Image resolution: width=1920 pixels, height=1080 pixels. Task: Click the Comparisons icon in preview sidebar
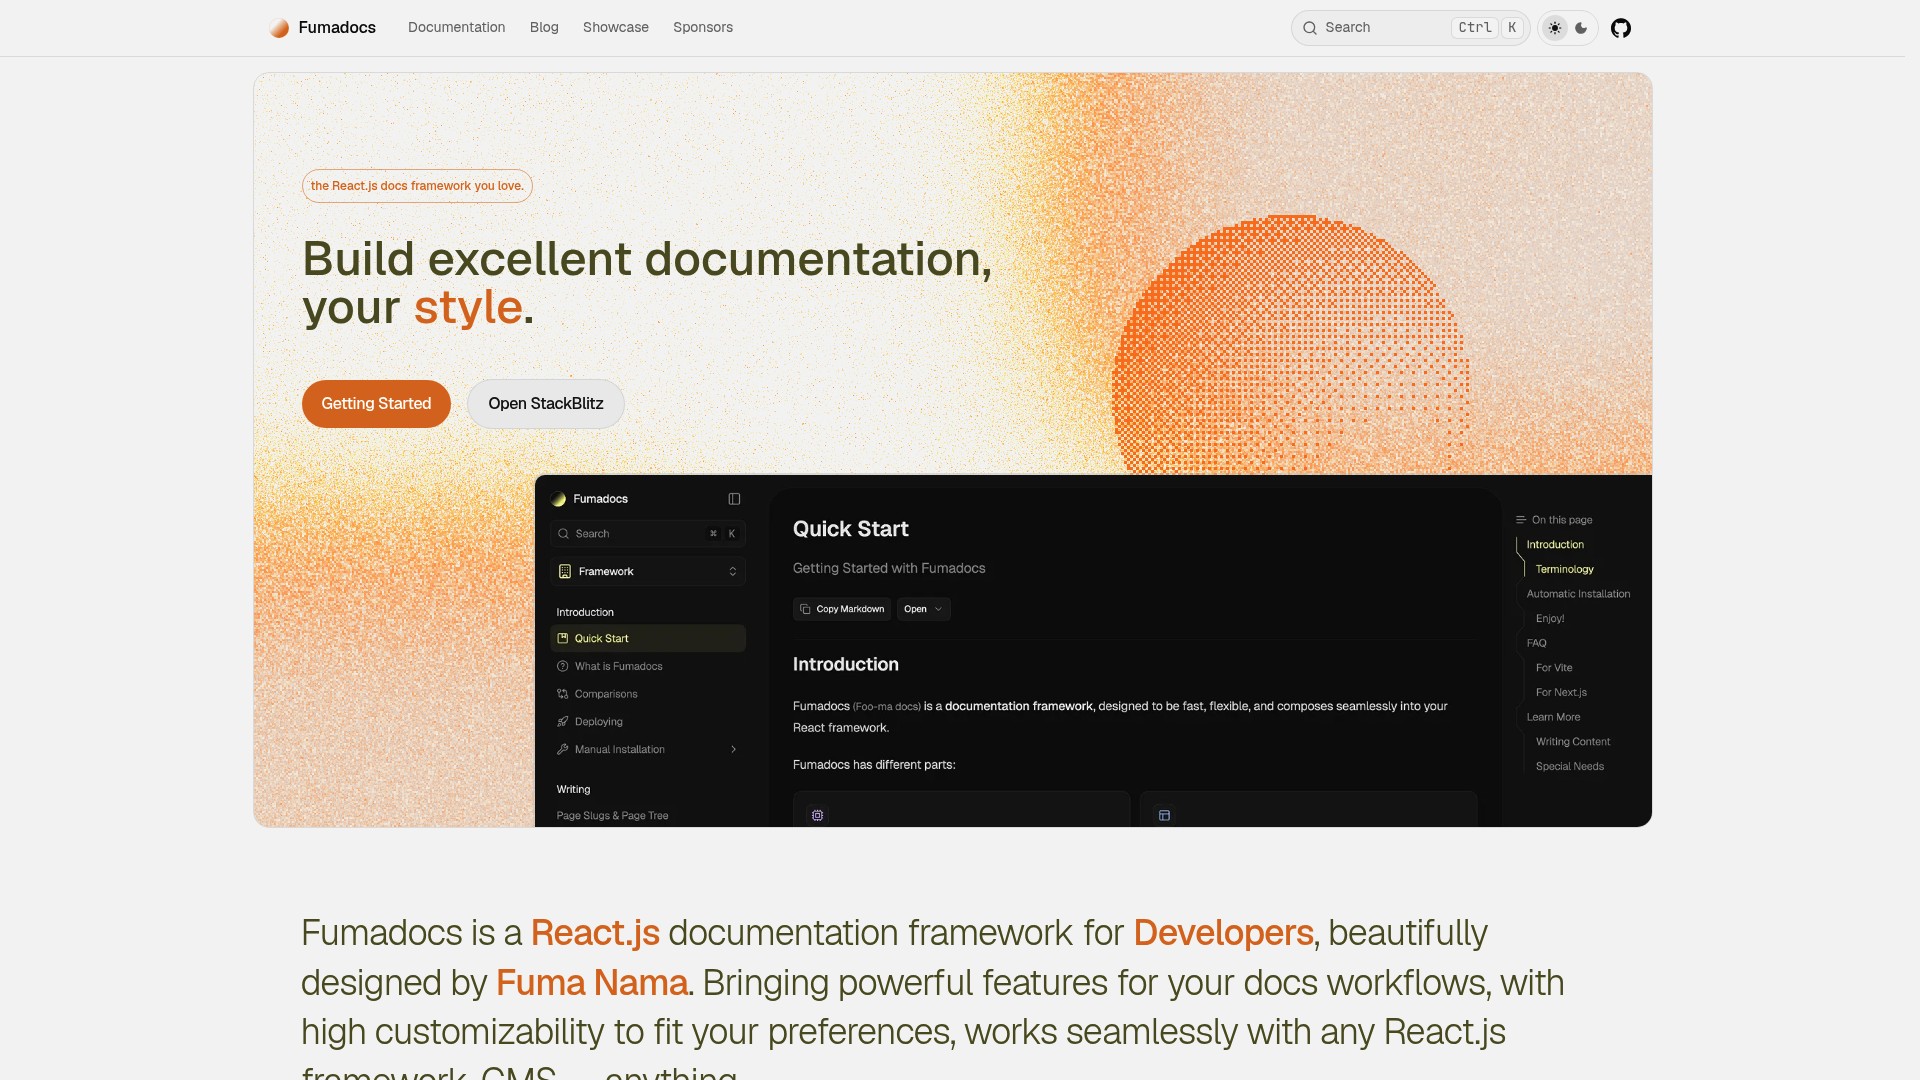[563, 694]
